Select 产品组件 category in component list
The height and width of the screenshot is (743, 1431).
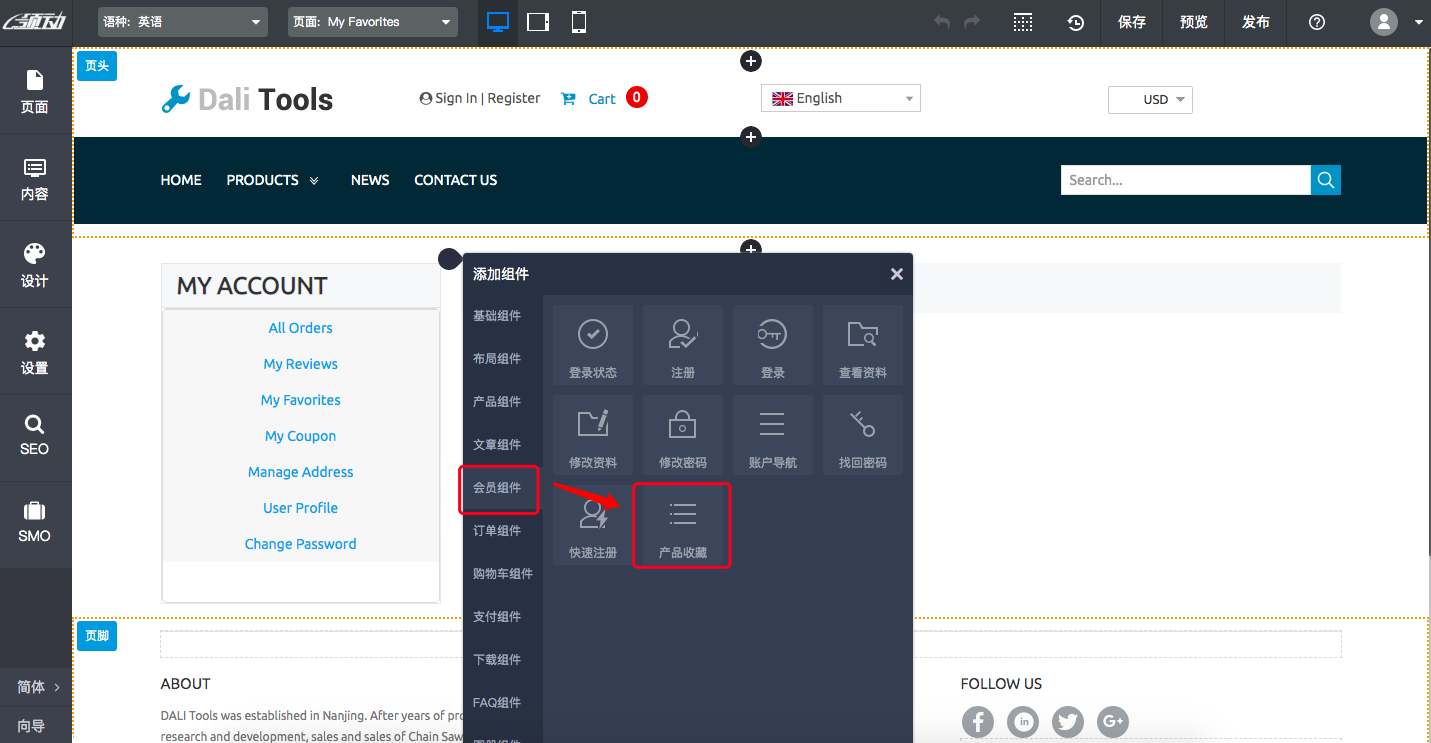497,402
